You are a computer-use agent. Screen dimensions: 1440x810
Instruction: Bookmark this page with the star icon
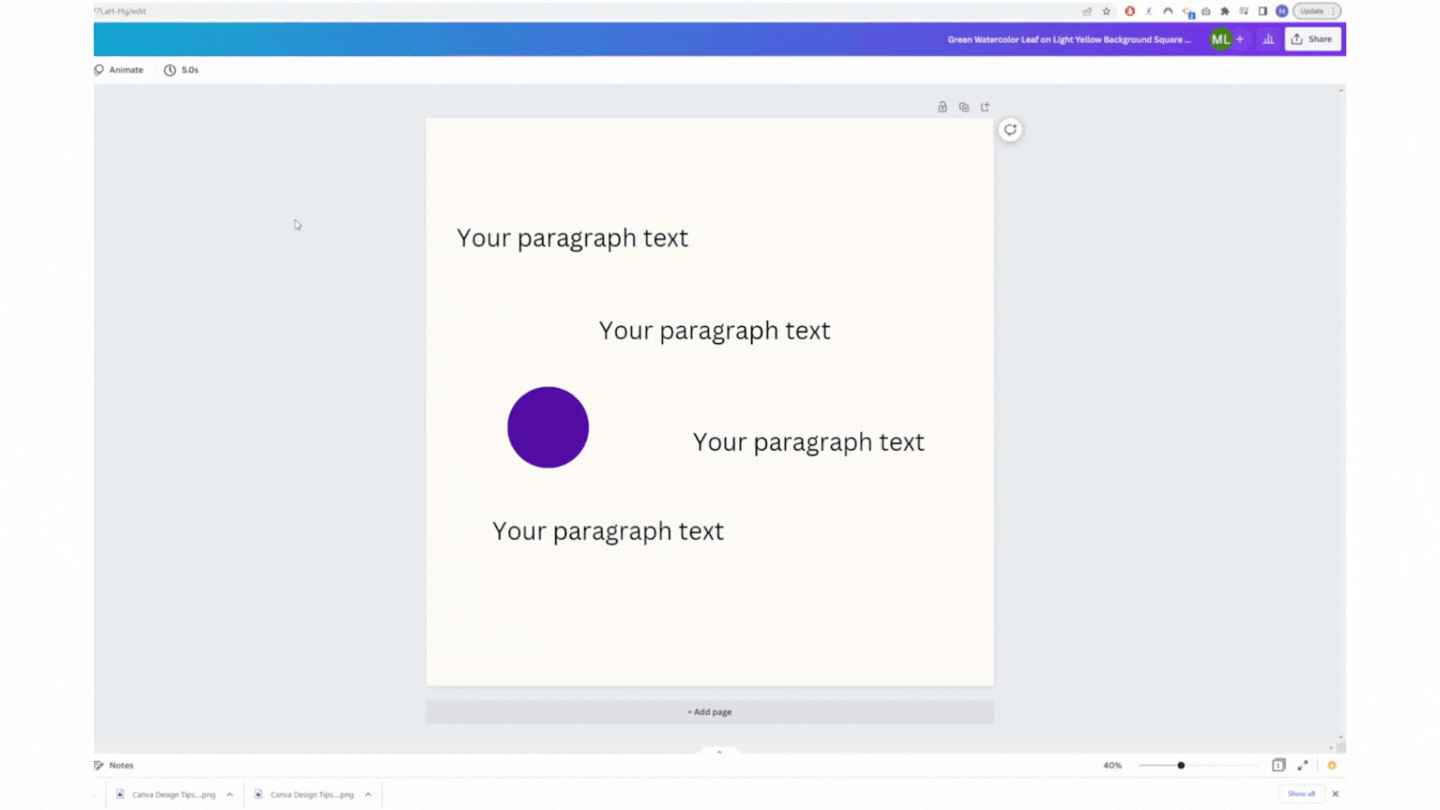pyautogui.click(x=1107, y=11)
